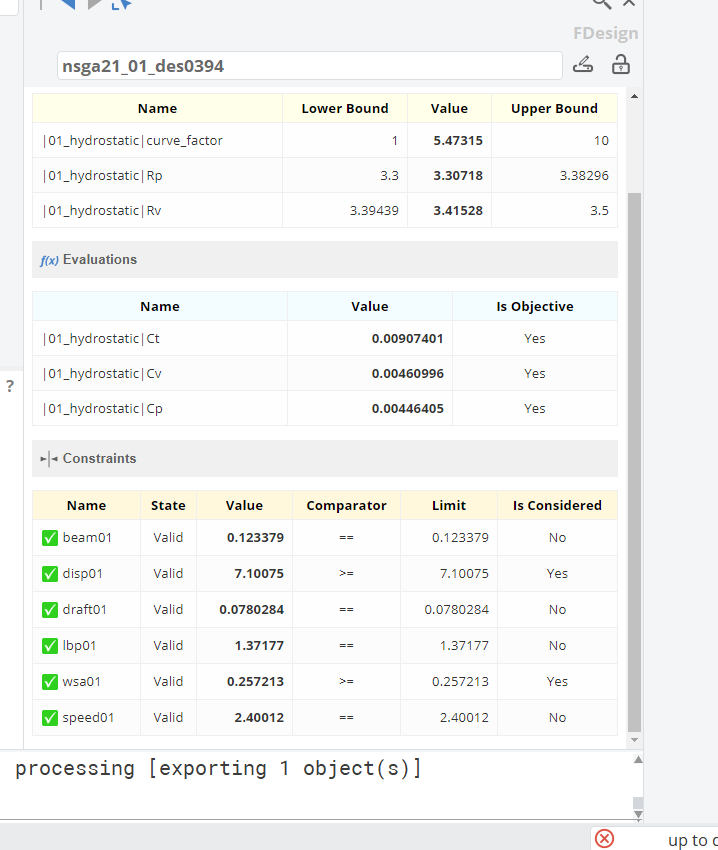Viewport: 718px width, 850px height.
Task: Click the question mark help icon
Action: point(10,387)
